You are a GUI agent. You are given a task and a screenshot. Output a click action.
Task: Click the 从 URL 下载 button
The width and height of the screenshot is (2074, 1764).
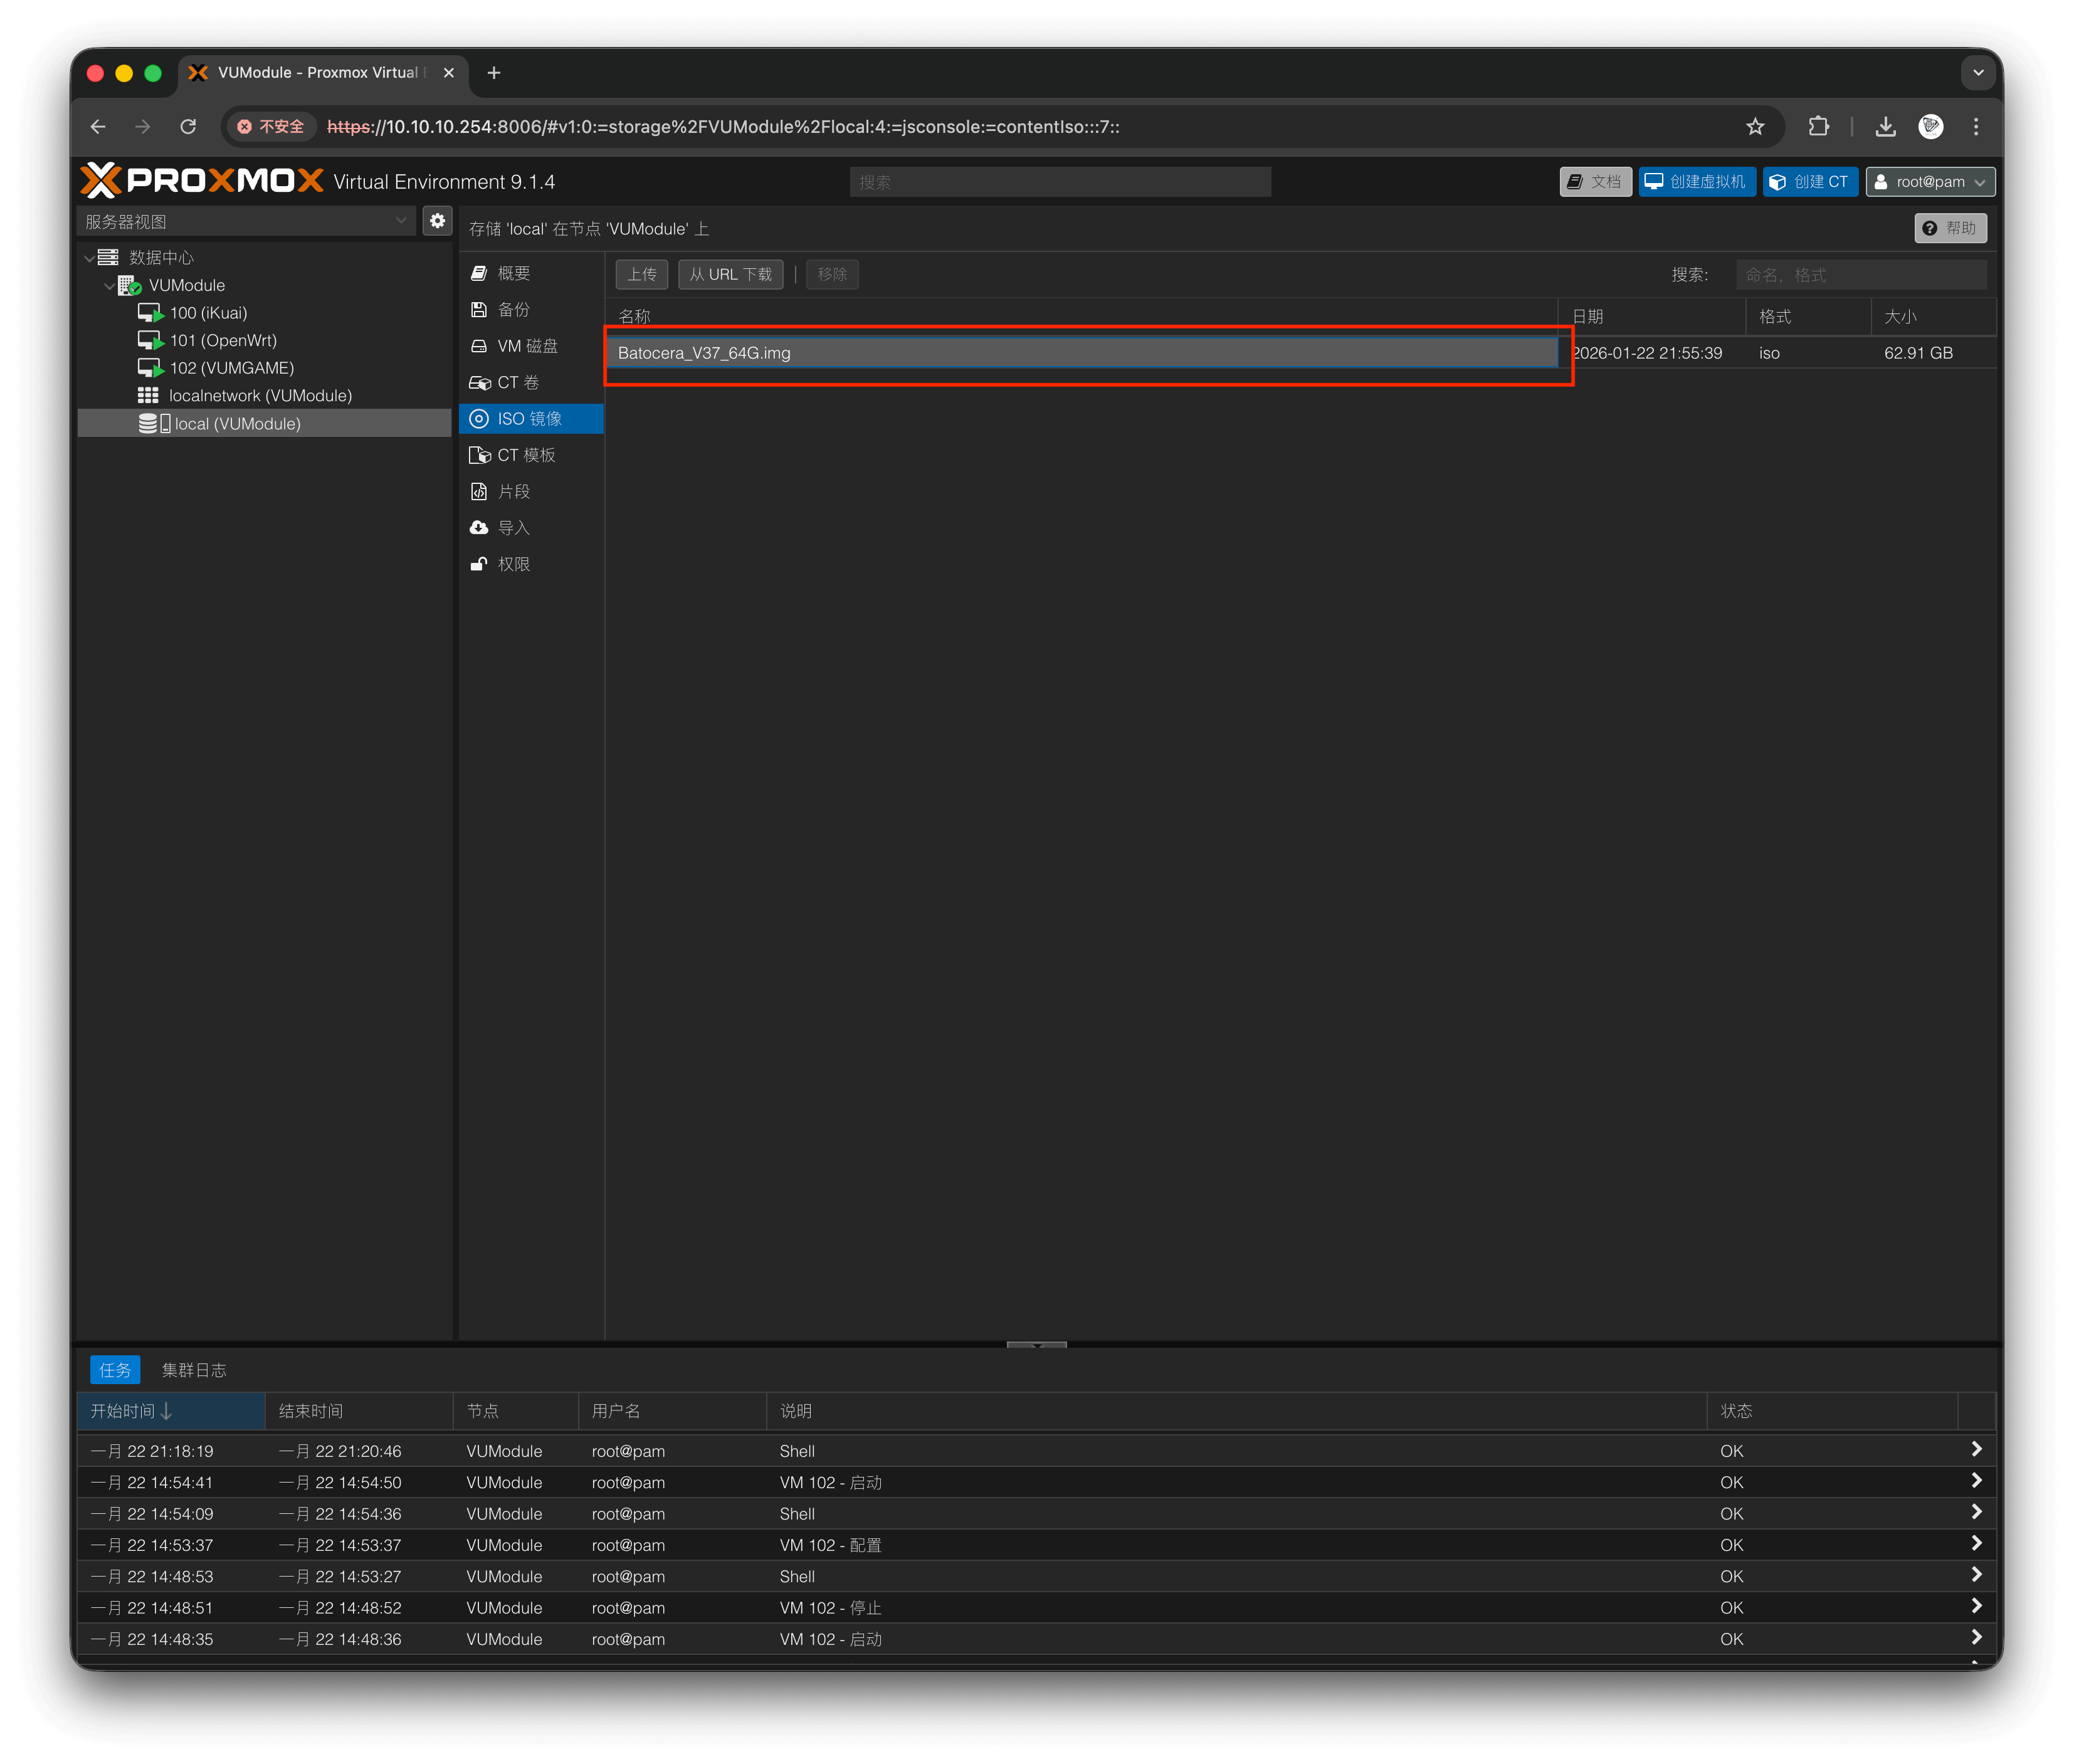(x=730, y=275)
